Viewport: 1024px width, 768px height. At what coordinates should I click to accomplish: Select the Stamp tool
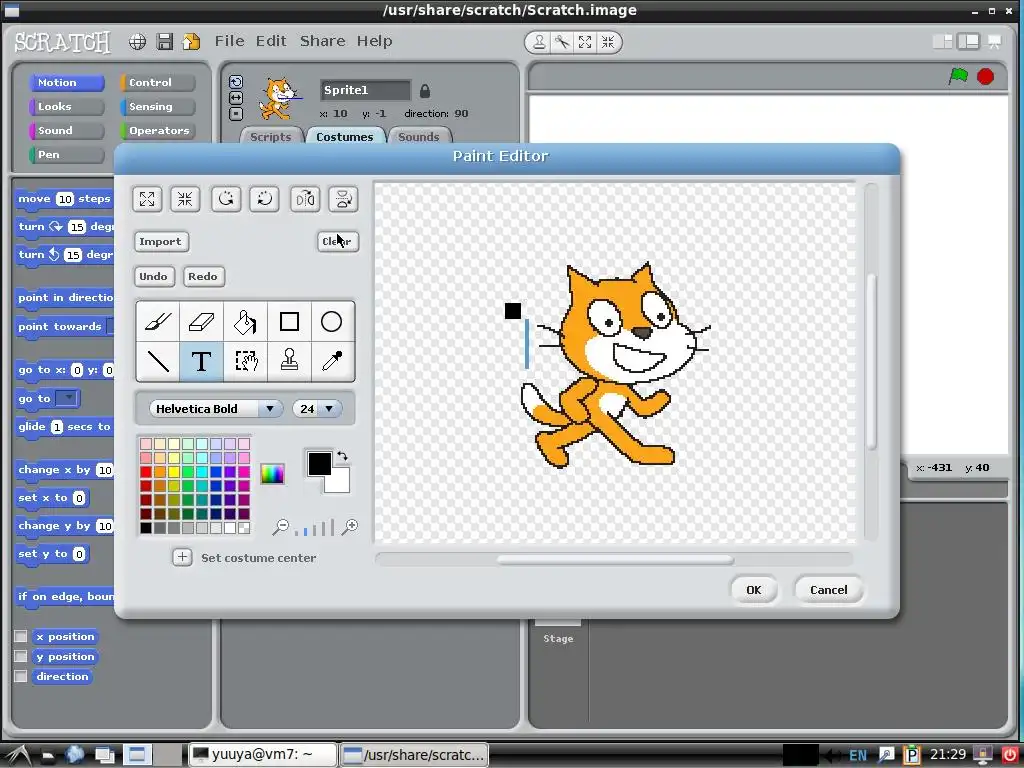click(289, 361)
